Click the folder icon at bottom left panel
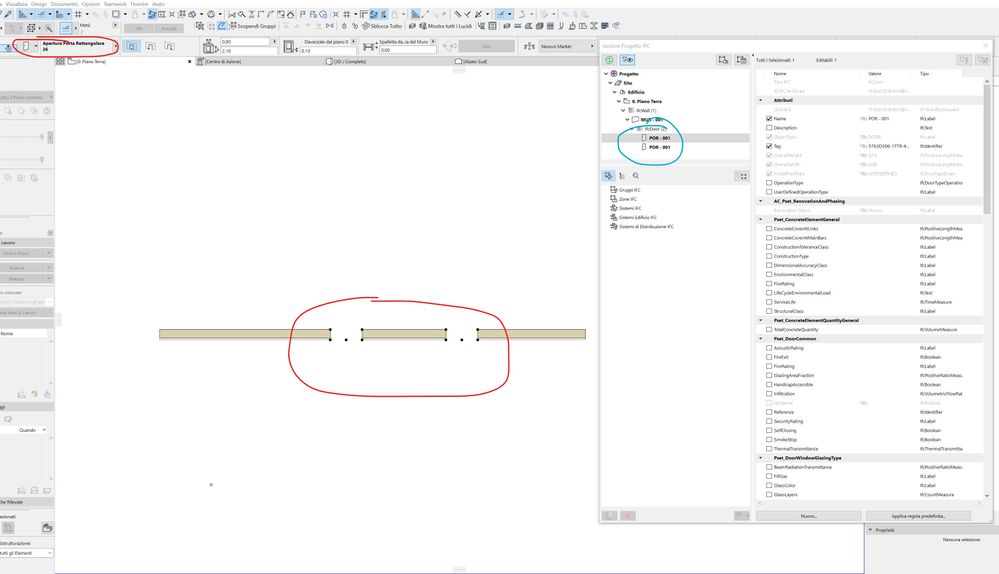Screen dimensions: 999x574 click(47, 527)
